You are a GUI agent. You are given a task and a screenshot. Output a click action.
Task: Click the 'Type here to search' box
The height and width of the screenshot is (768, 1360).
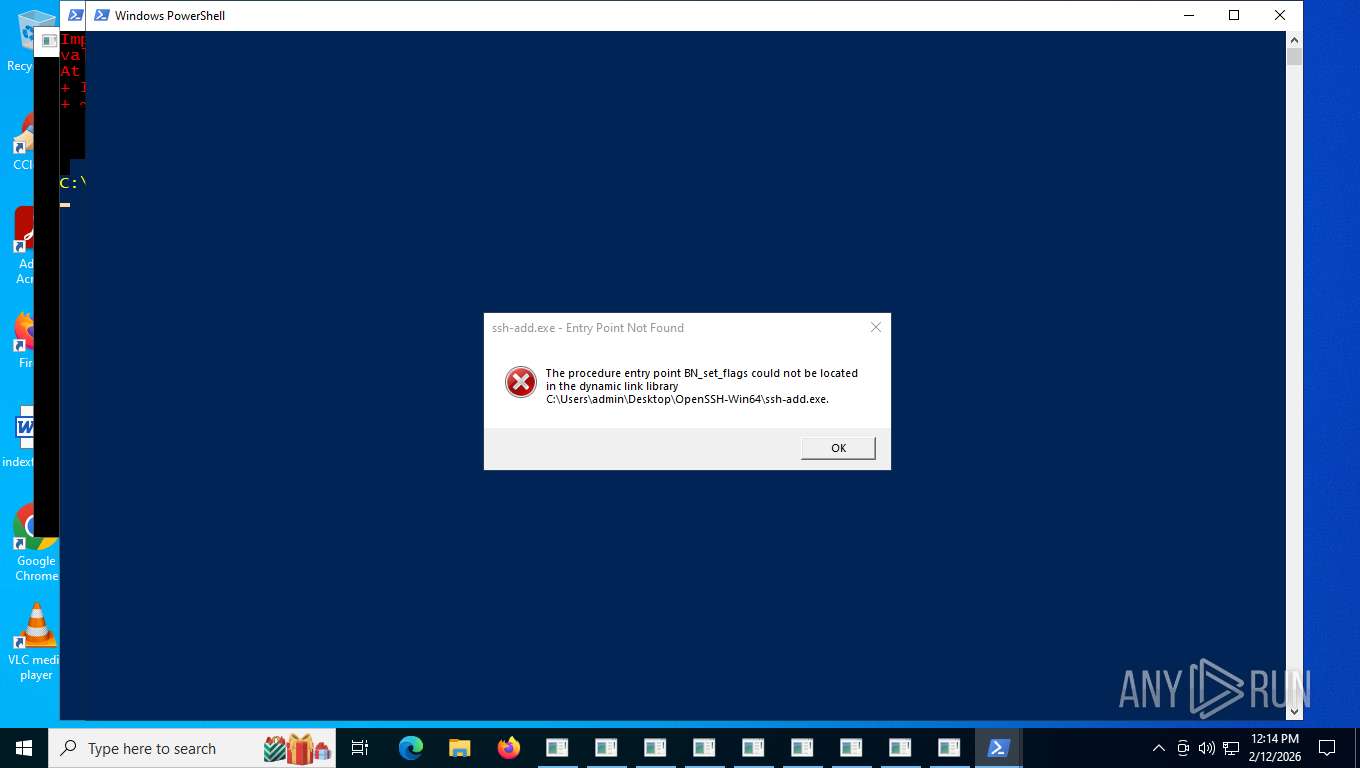click(192, 748)
